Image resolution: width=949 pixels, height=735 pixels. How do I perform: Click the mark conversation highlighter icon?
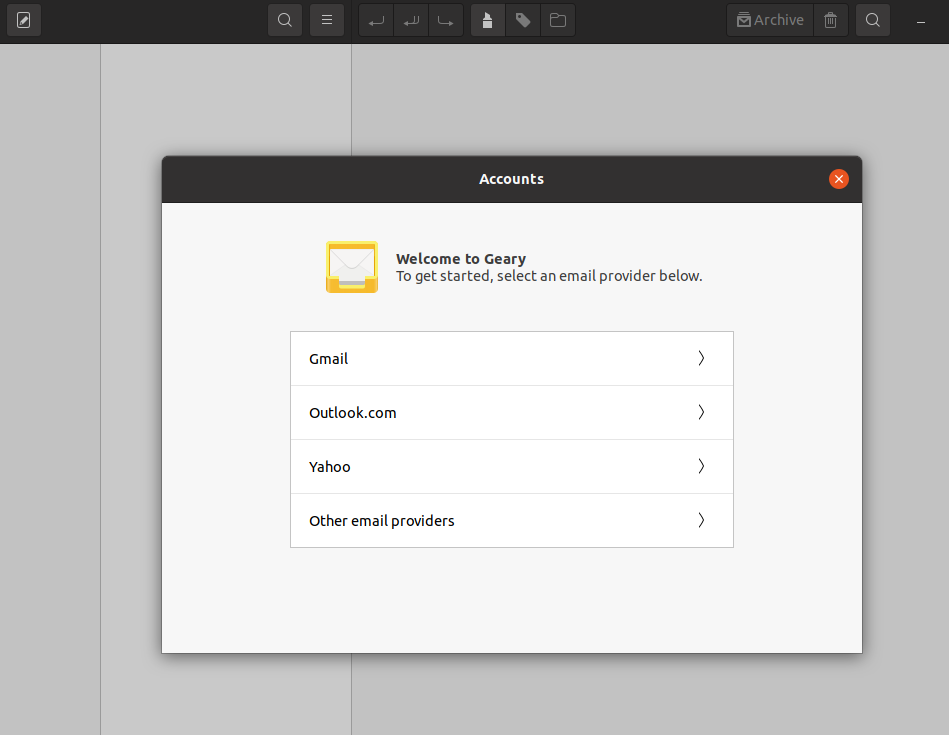(487, 20)
